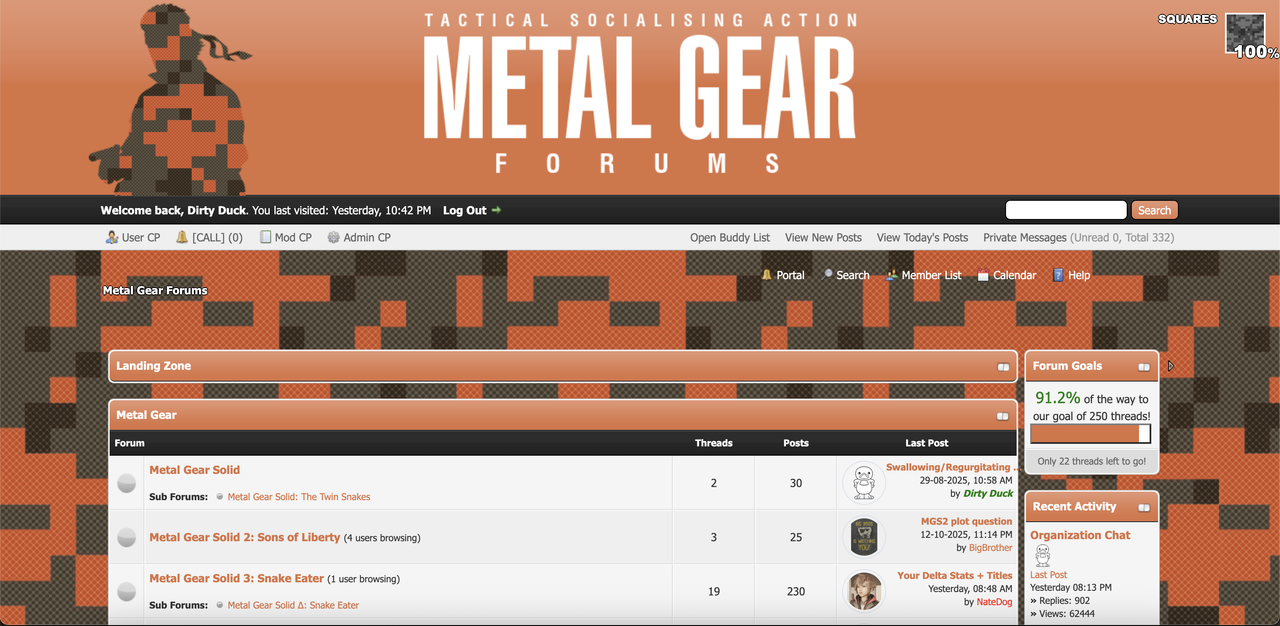Click the green Log Out arrow icon
1280x626 pixels.
coord(496,210)
